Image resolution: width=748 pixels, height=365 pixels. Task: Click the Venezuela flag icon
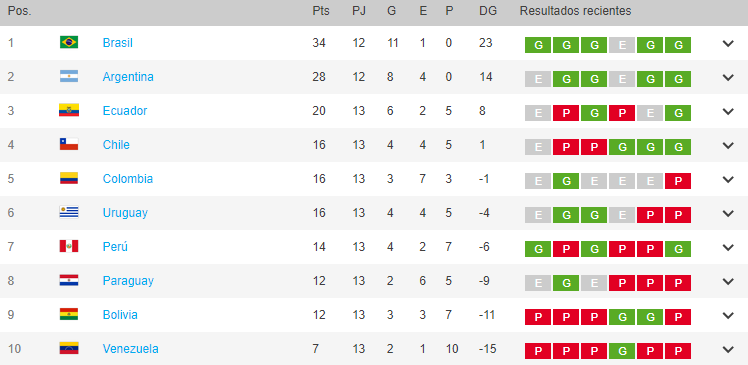[69, 349]
